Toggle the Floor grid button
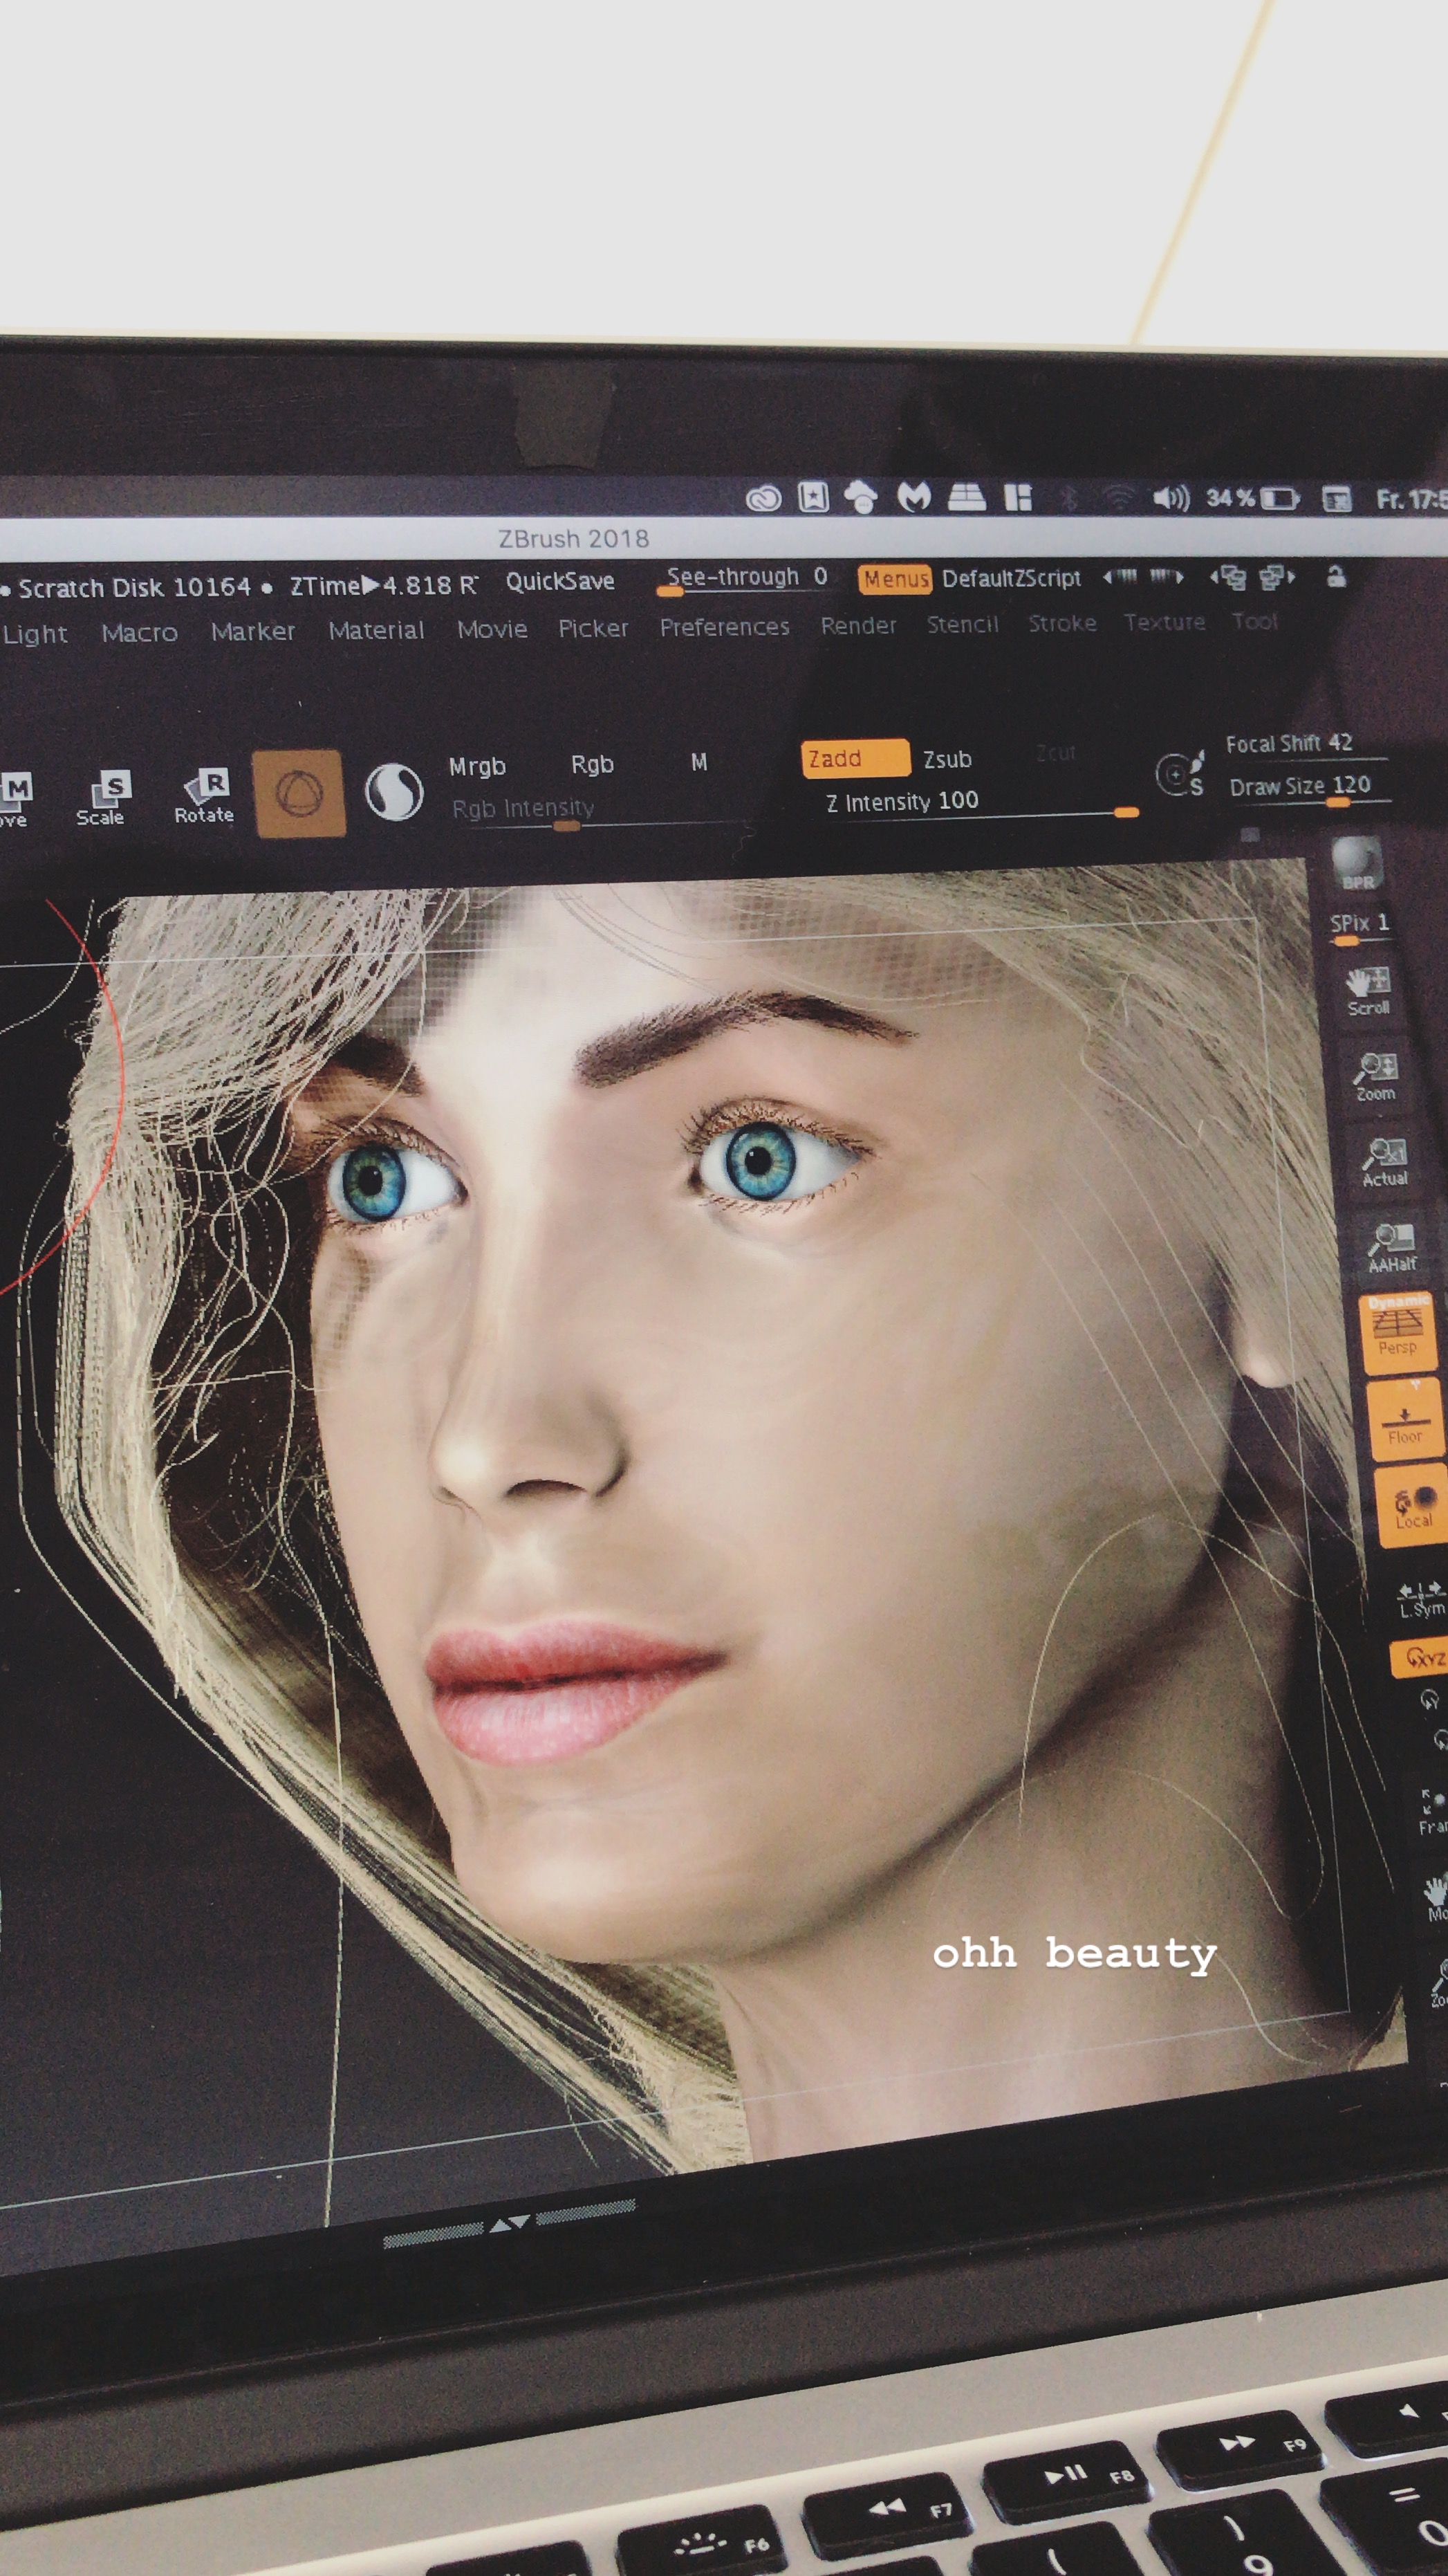Image resolution: width=1448 pixels, height=2576 pixels. pos(1404,1420)
